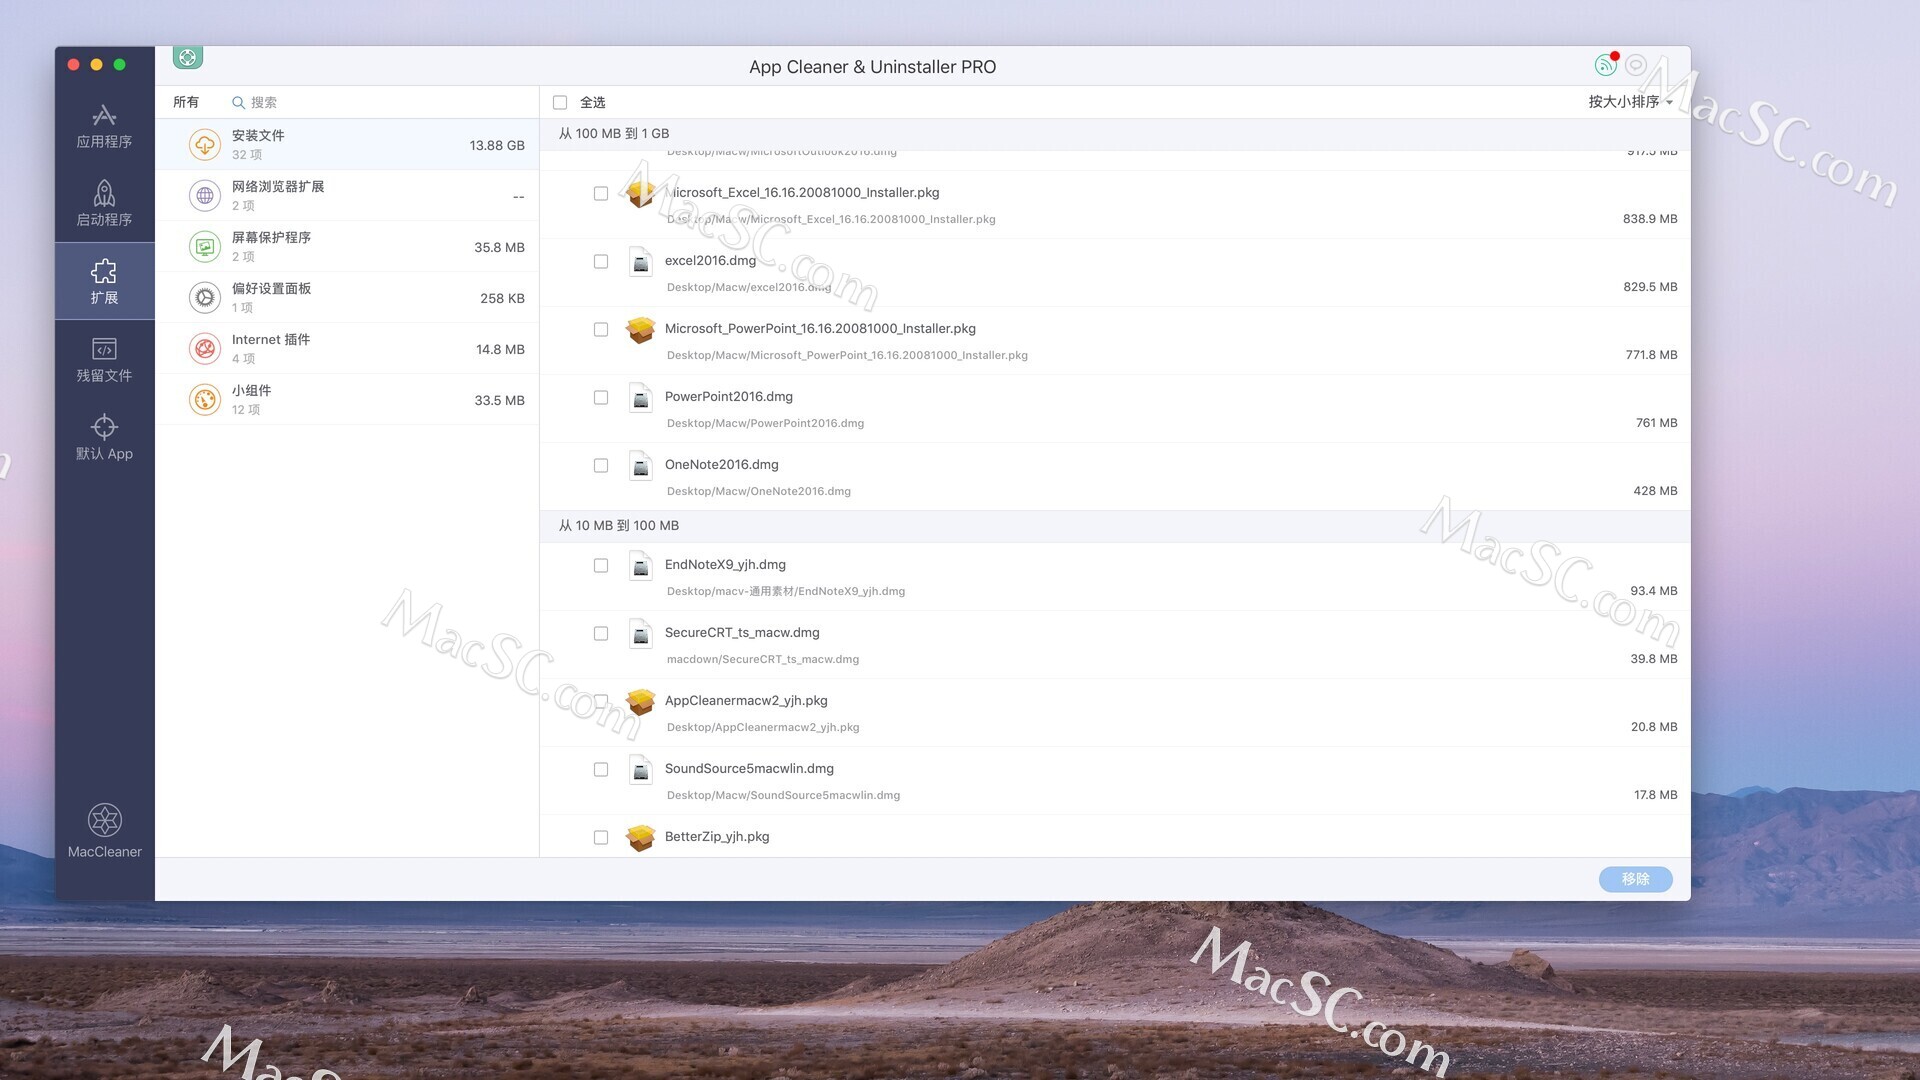1920x1080 pixels.
Task: Click the 小组件 widgets icon
Action: (204, 400)
